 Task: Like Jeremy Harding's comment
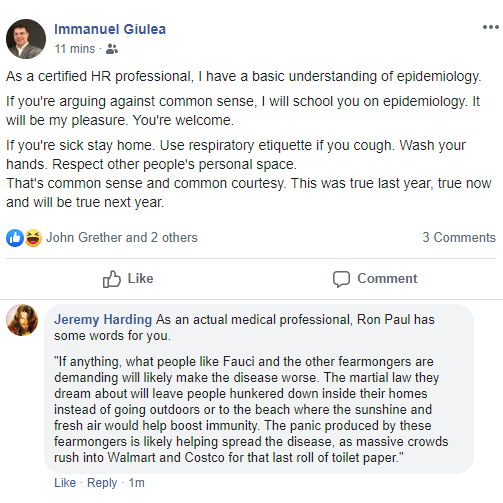tap(65, 483)
